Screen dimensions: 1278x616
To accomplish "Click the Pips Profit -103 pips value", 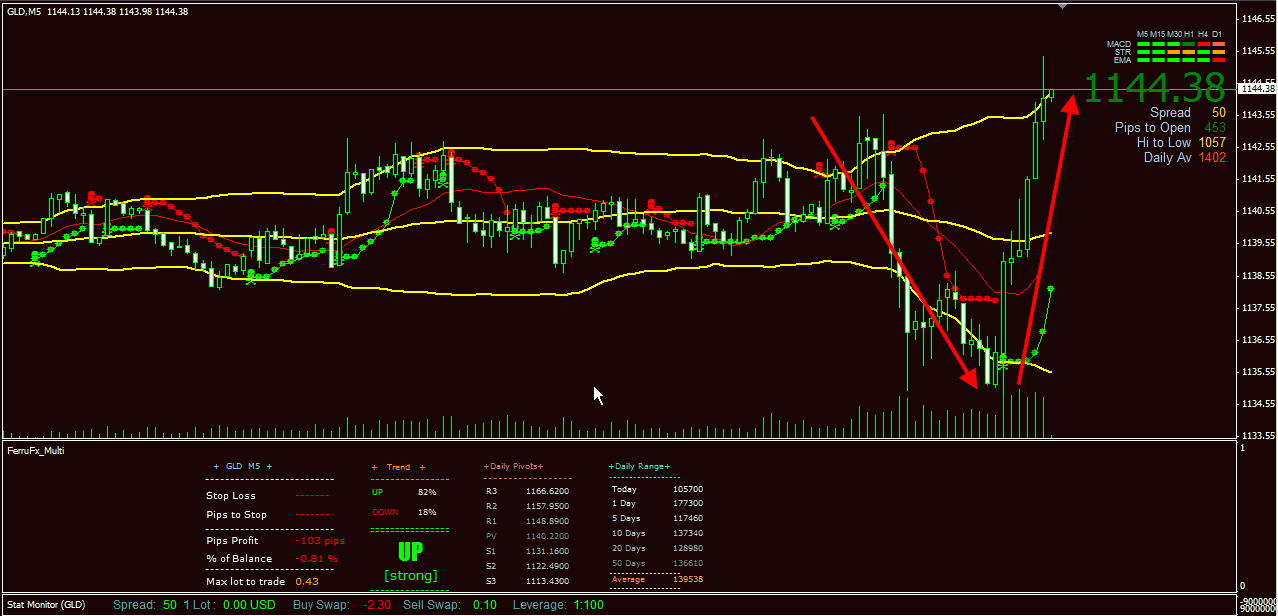I will (x=320, y=541).
